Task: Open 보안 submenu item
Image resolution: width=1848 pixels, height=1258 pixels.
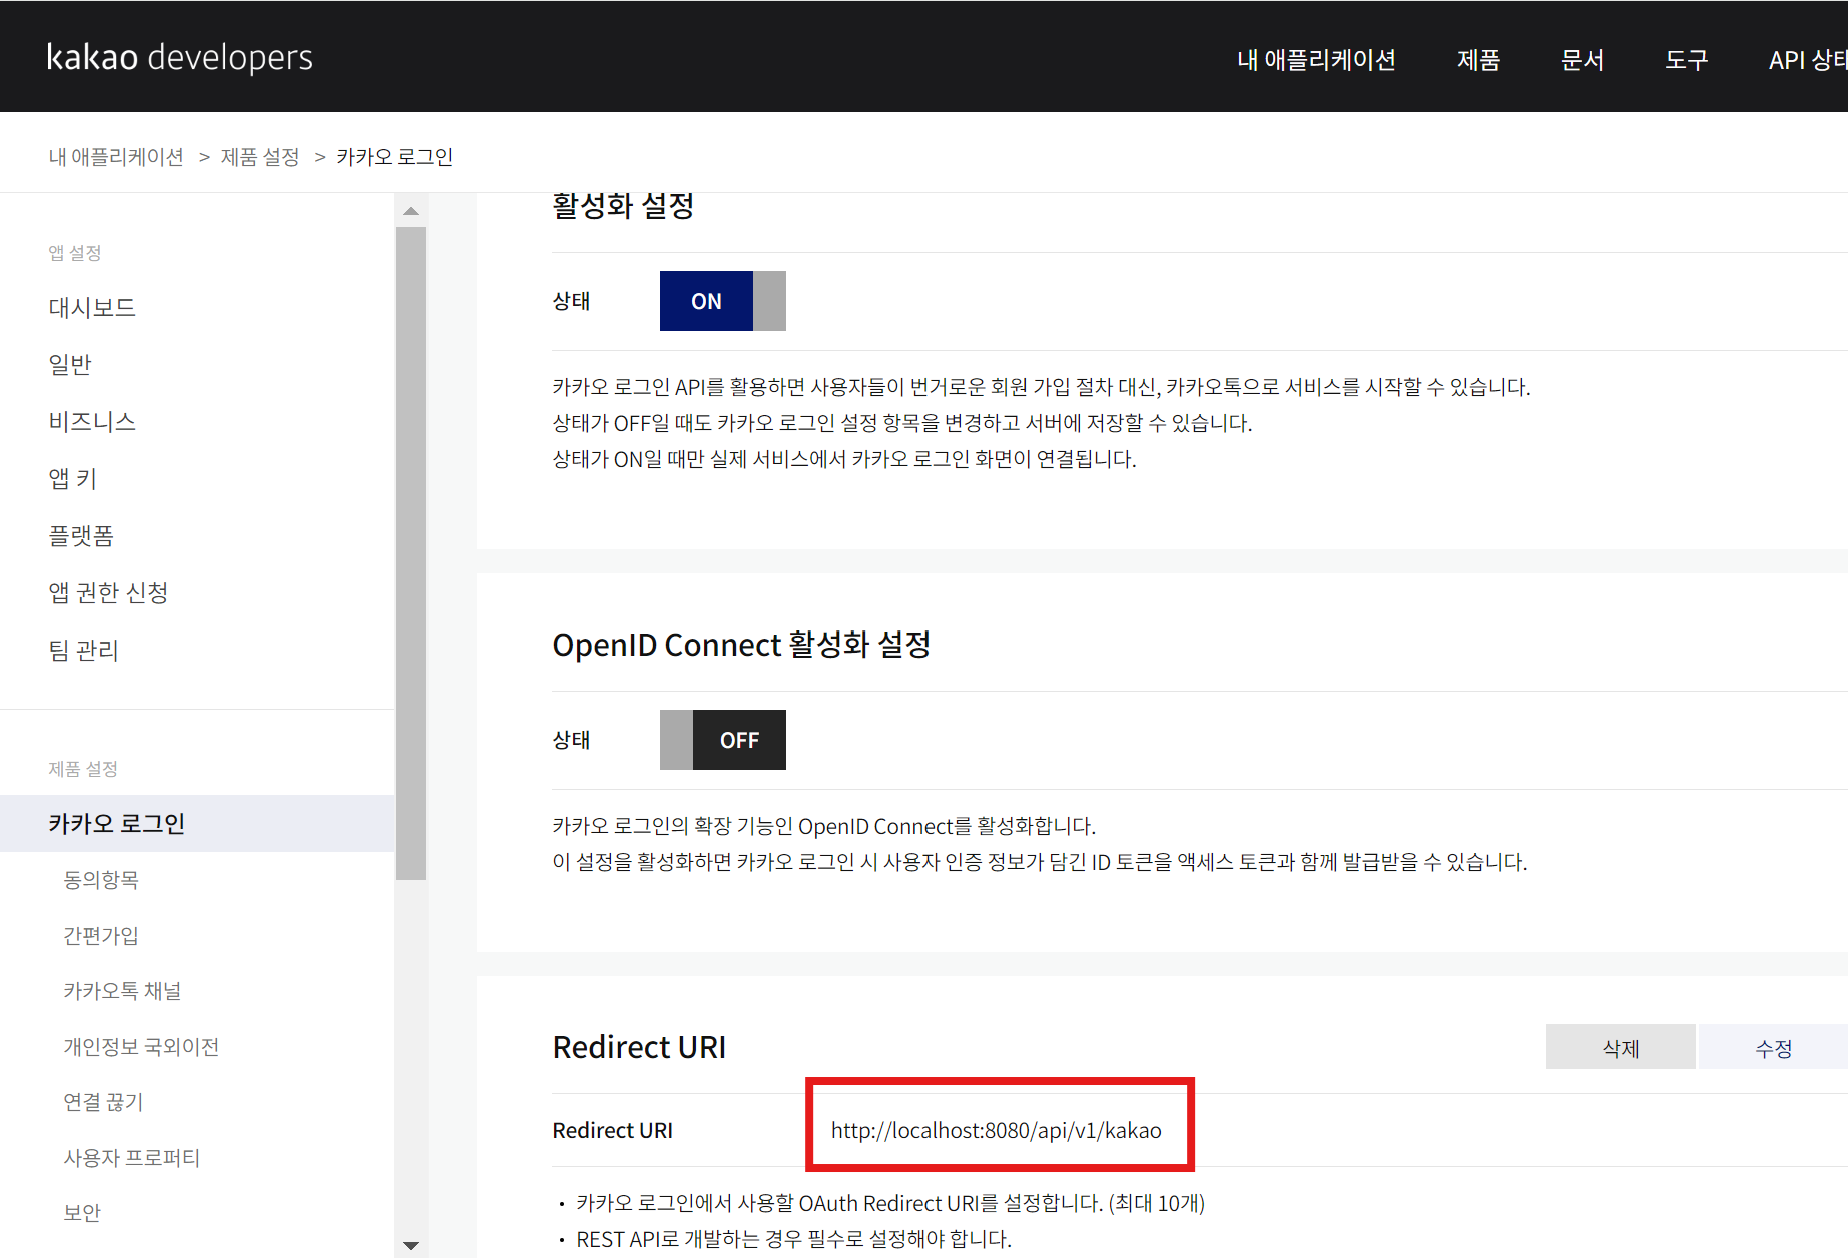Action: (x=82, y=1213)
